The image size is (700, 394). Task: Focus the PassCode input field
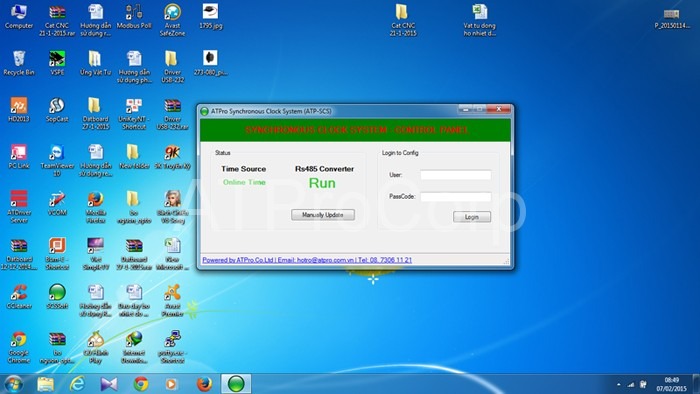point(455,196)
